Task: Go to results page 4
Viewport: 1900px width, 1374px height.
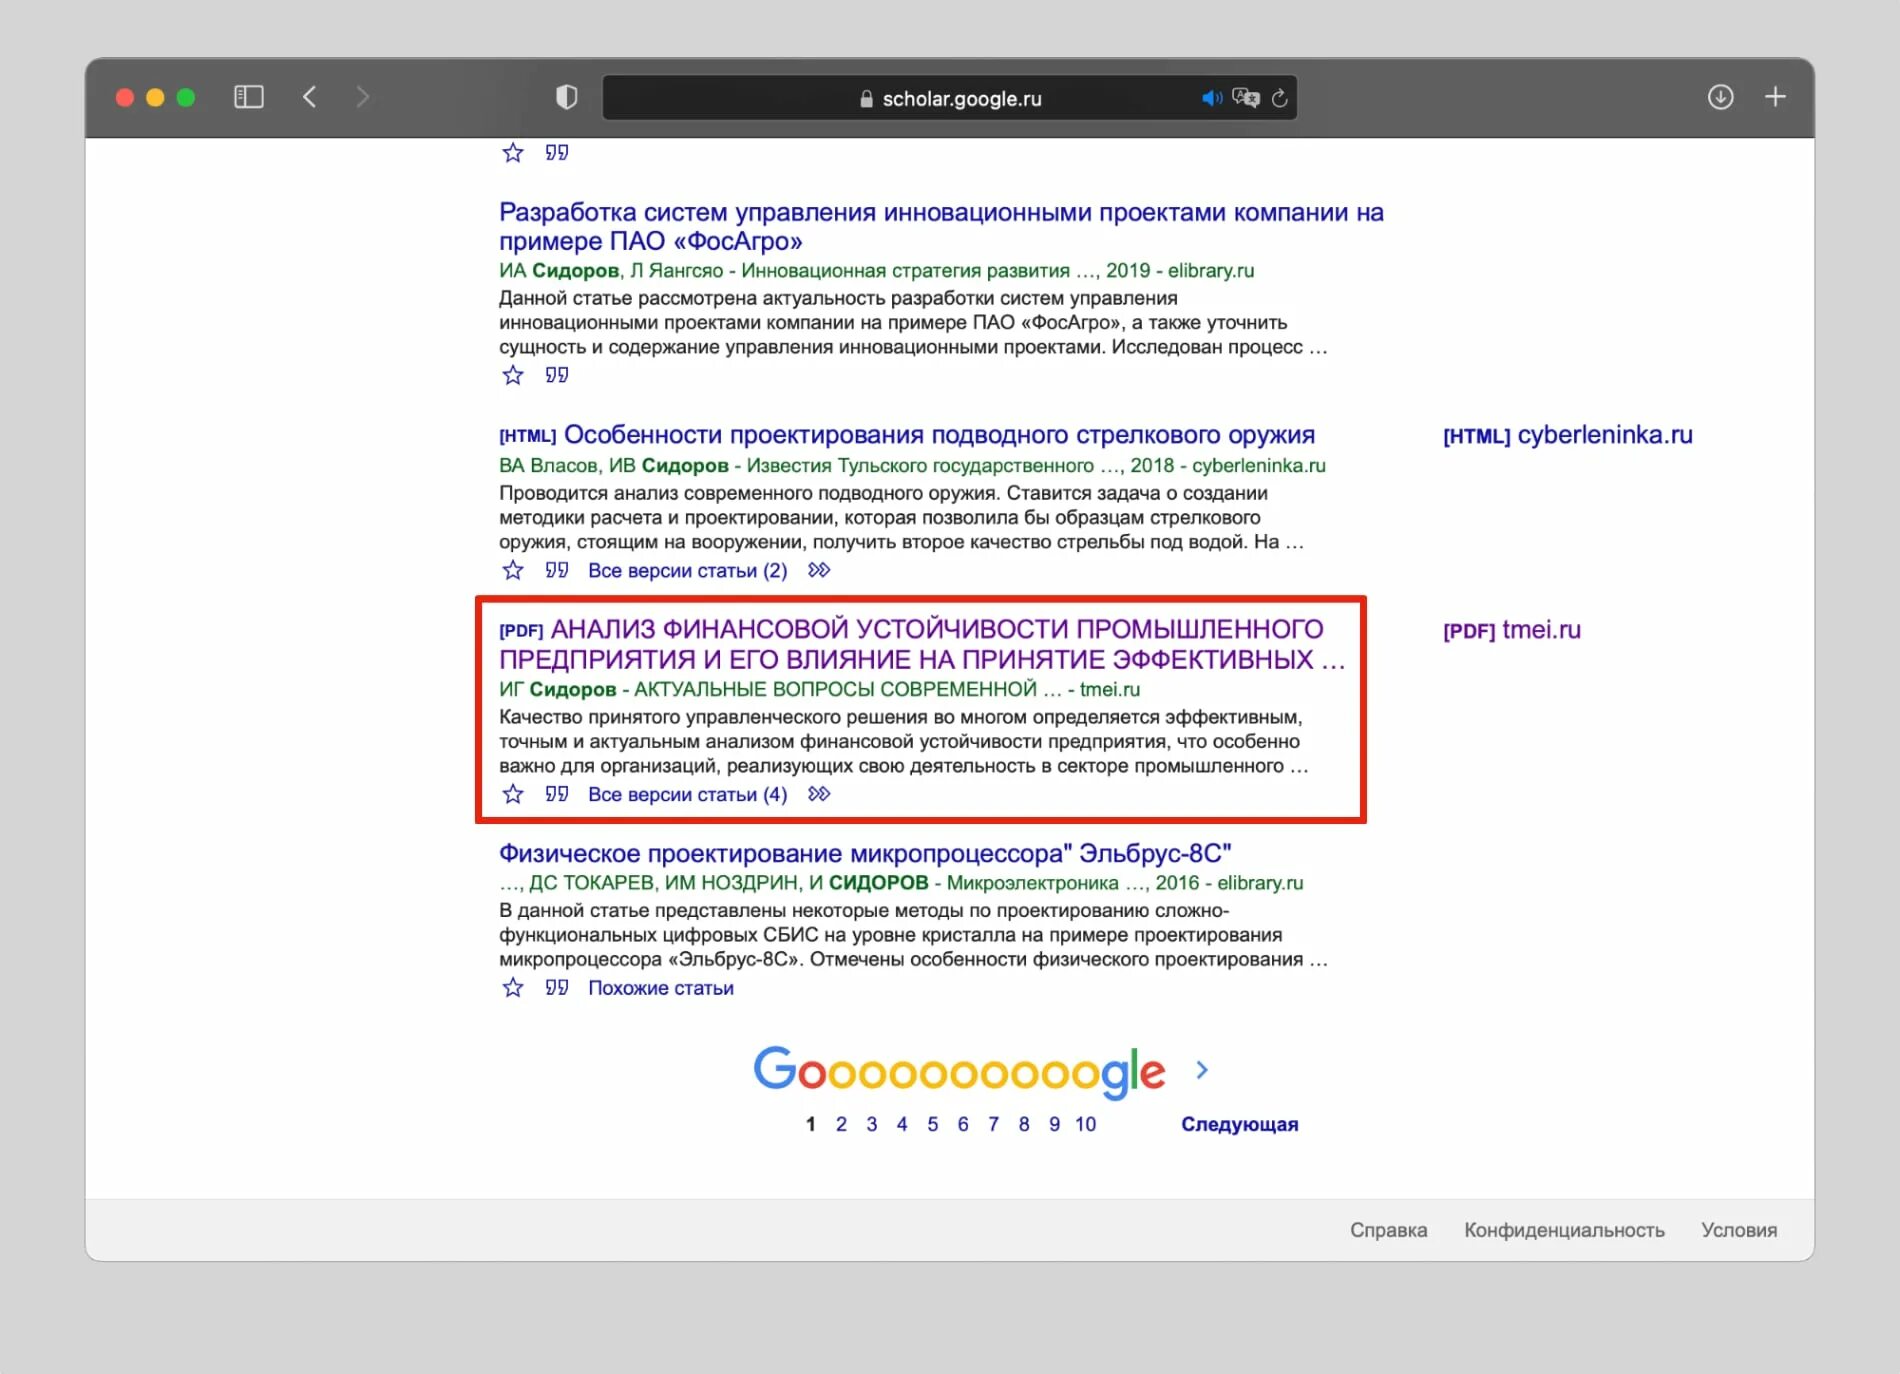Action: pos(902,1124)
